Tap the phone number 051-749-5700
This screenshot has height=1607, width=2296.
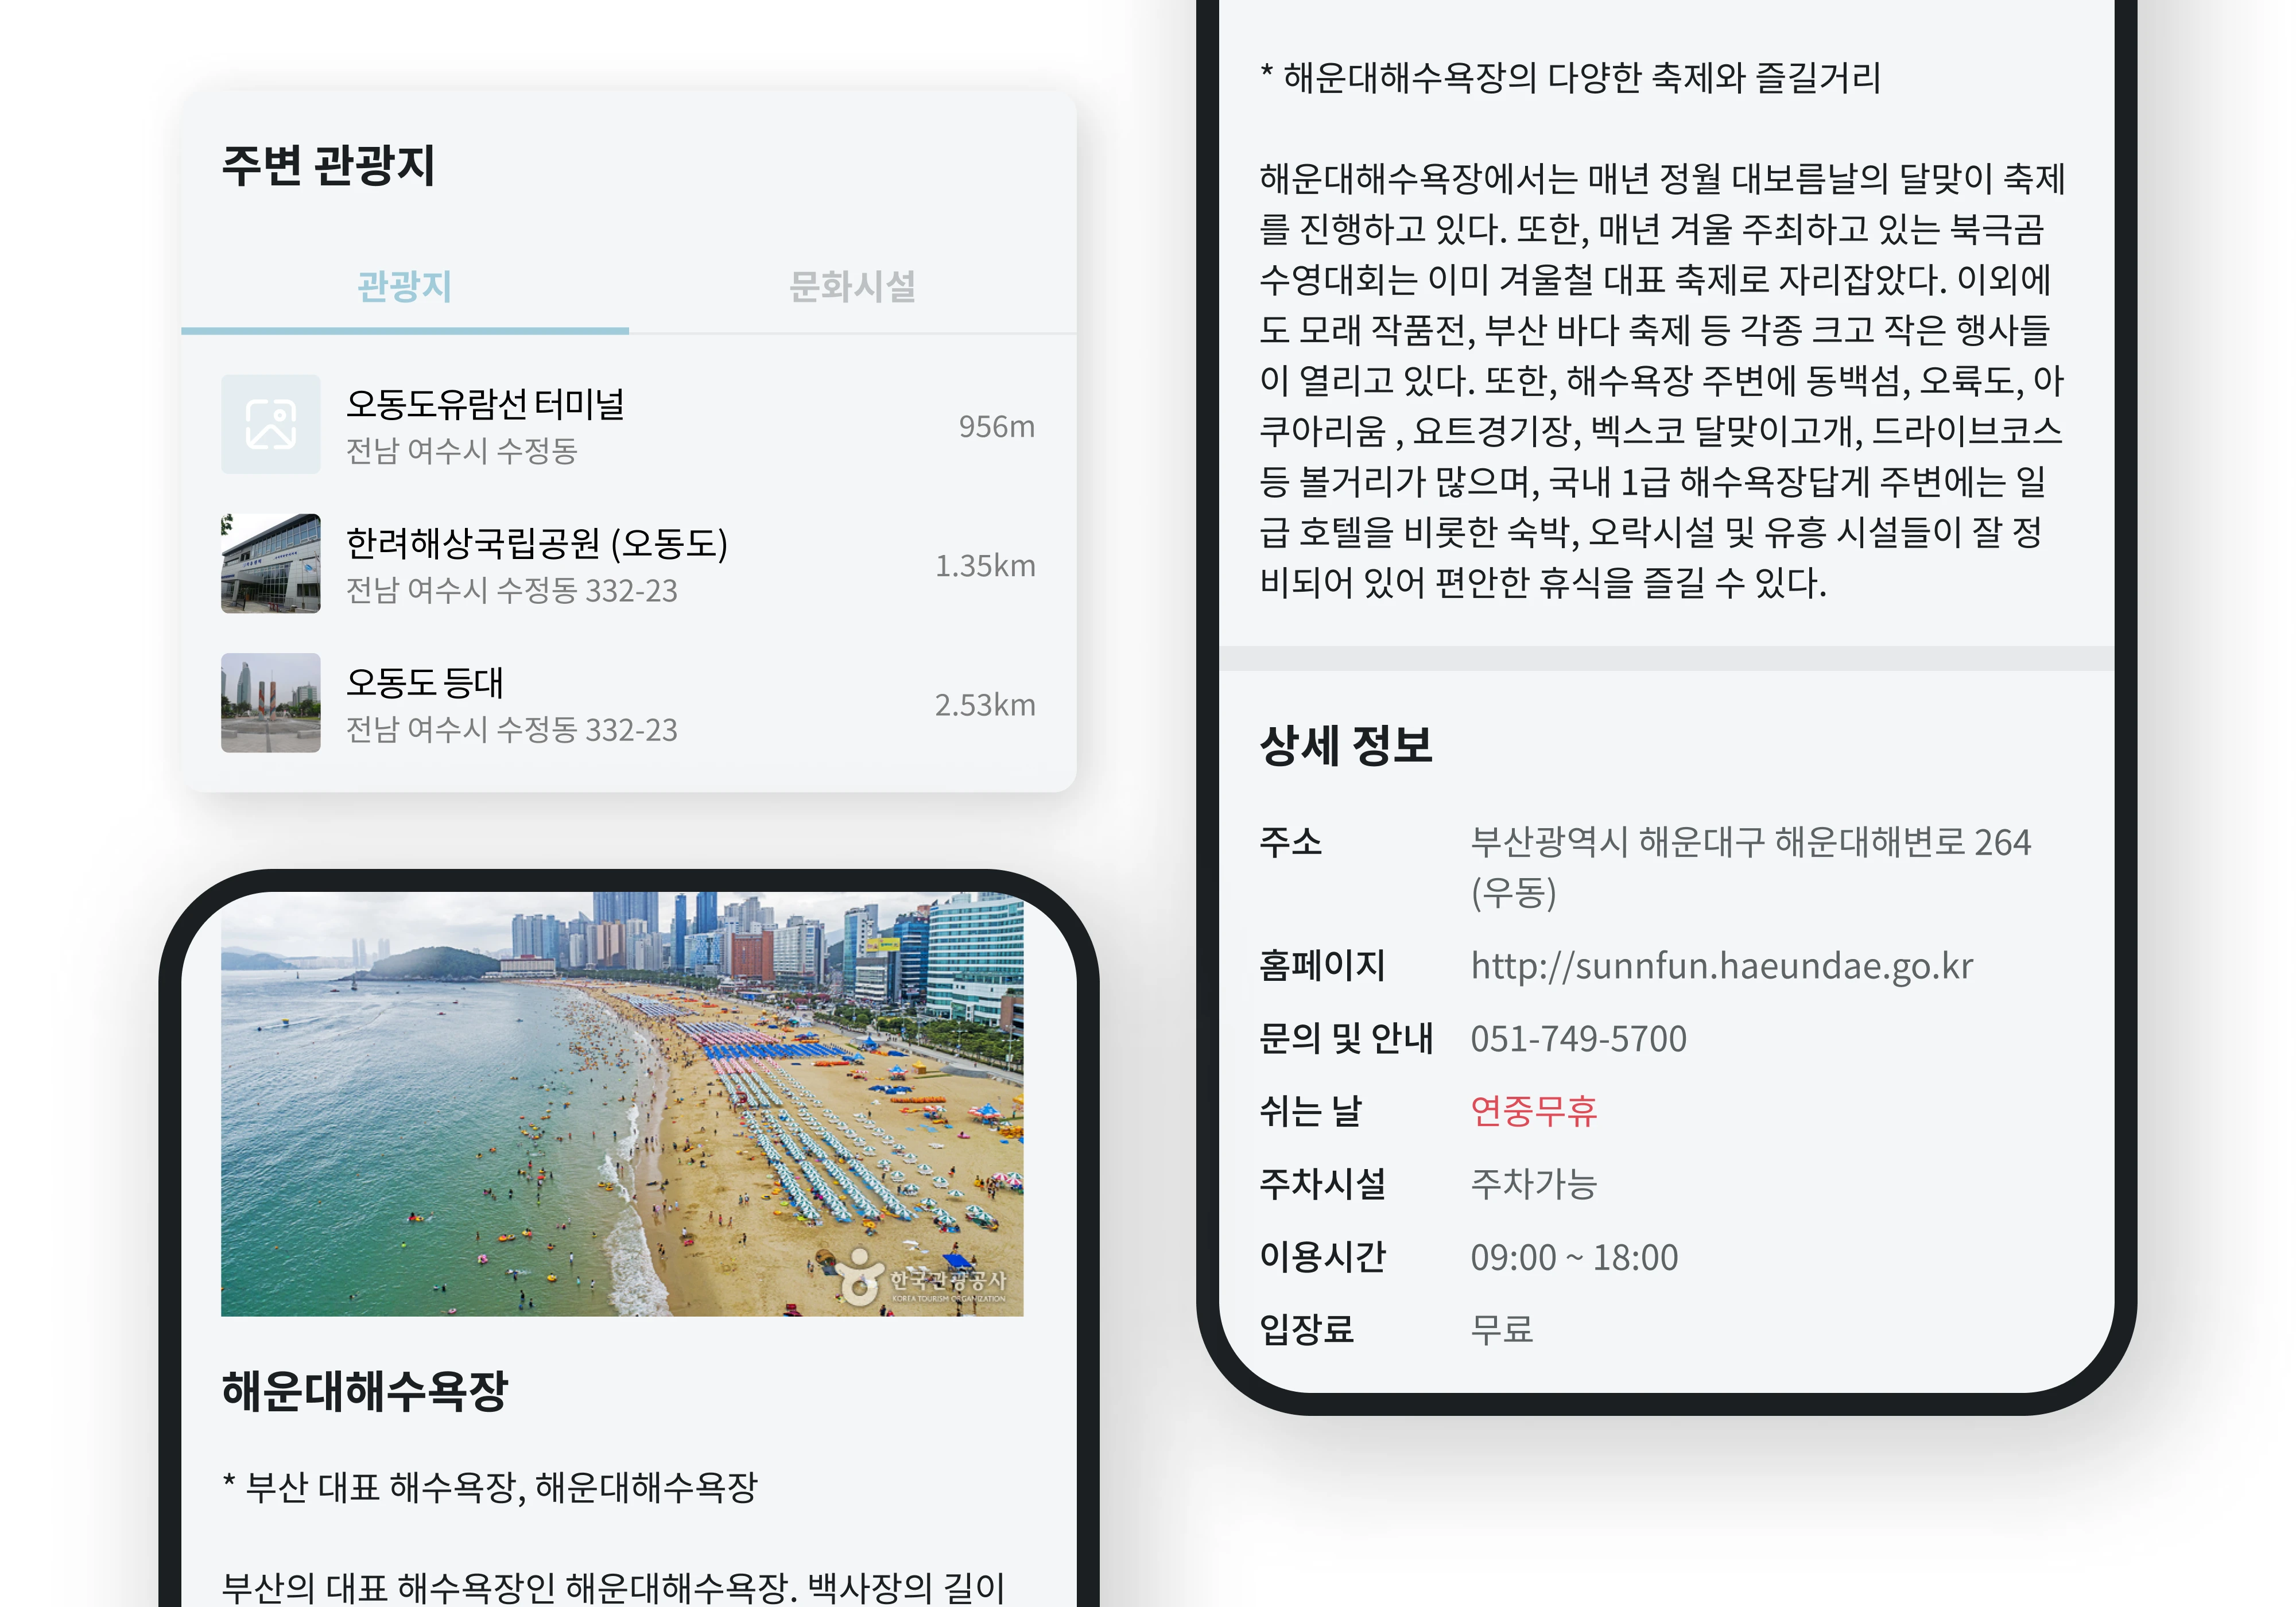coord(1578,1039)
